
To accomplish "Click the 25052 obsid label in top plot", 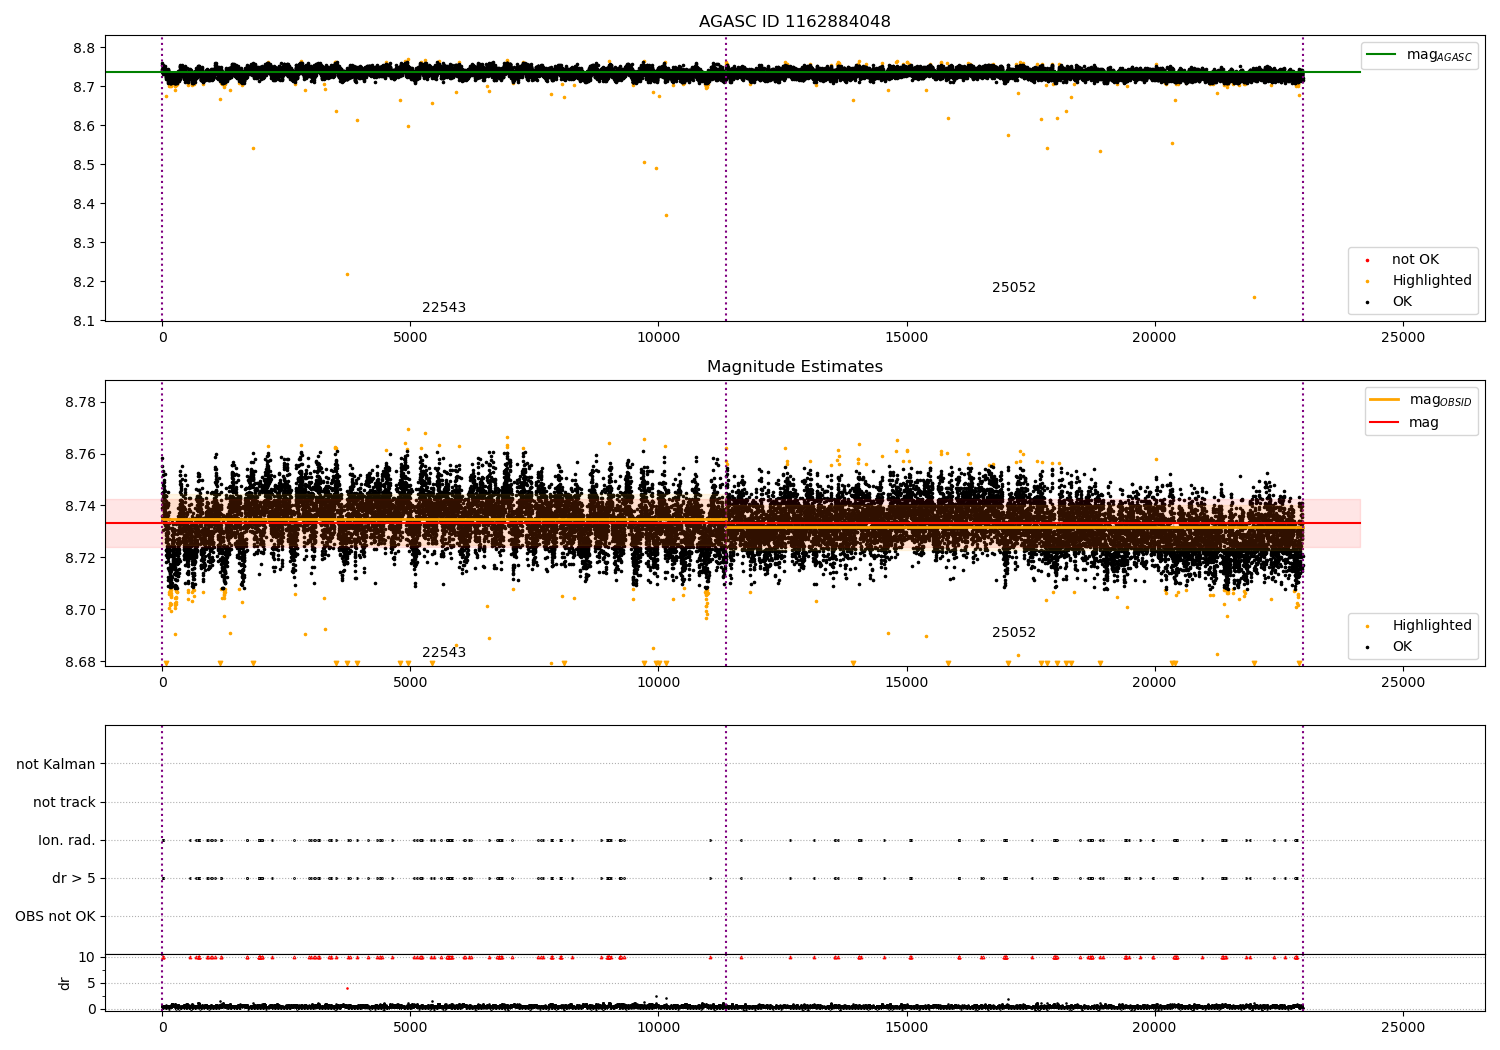I will [x=1014, y=288].
